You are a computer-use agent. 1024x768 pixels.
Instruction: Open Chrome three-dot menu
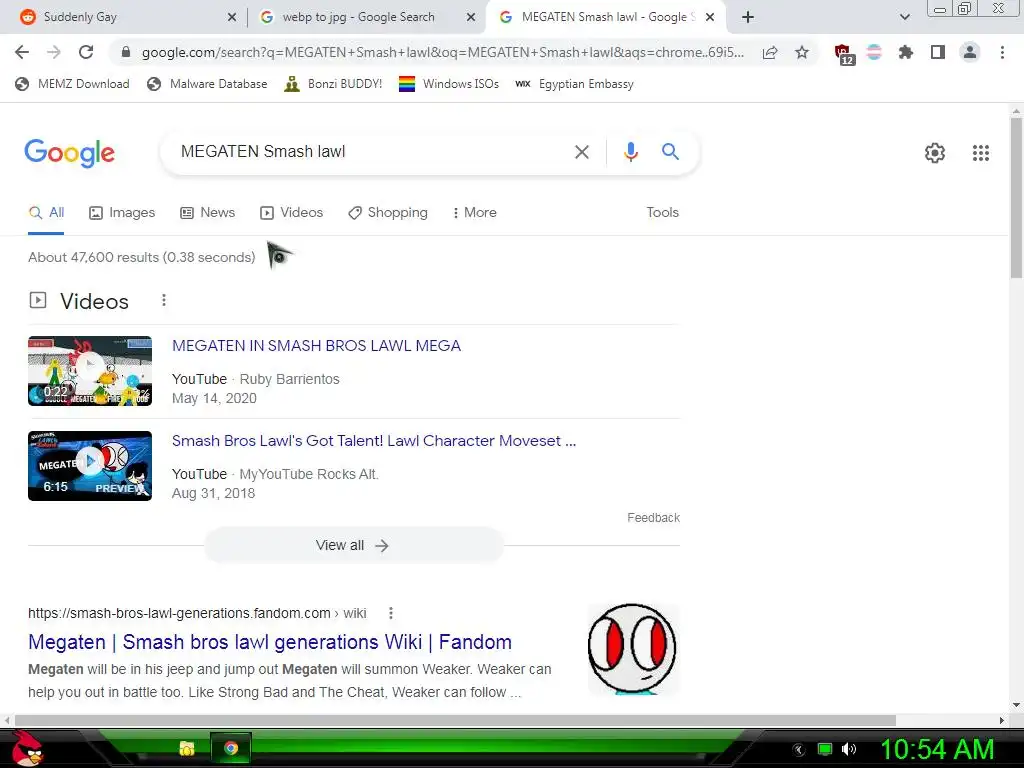click(x=1002, y=52)
